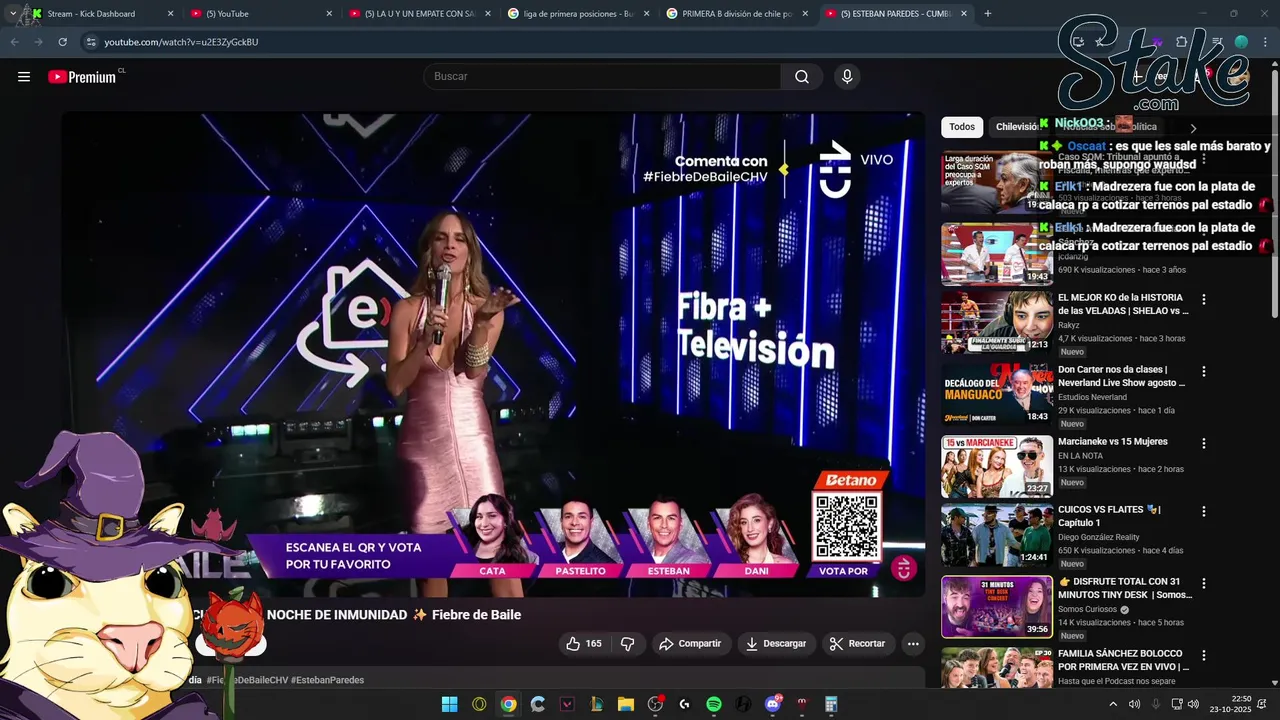
Task: Open File Explorer from taskbar
Action: coord(626,704)
